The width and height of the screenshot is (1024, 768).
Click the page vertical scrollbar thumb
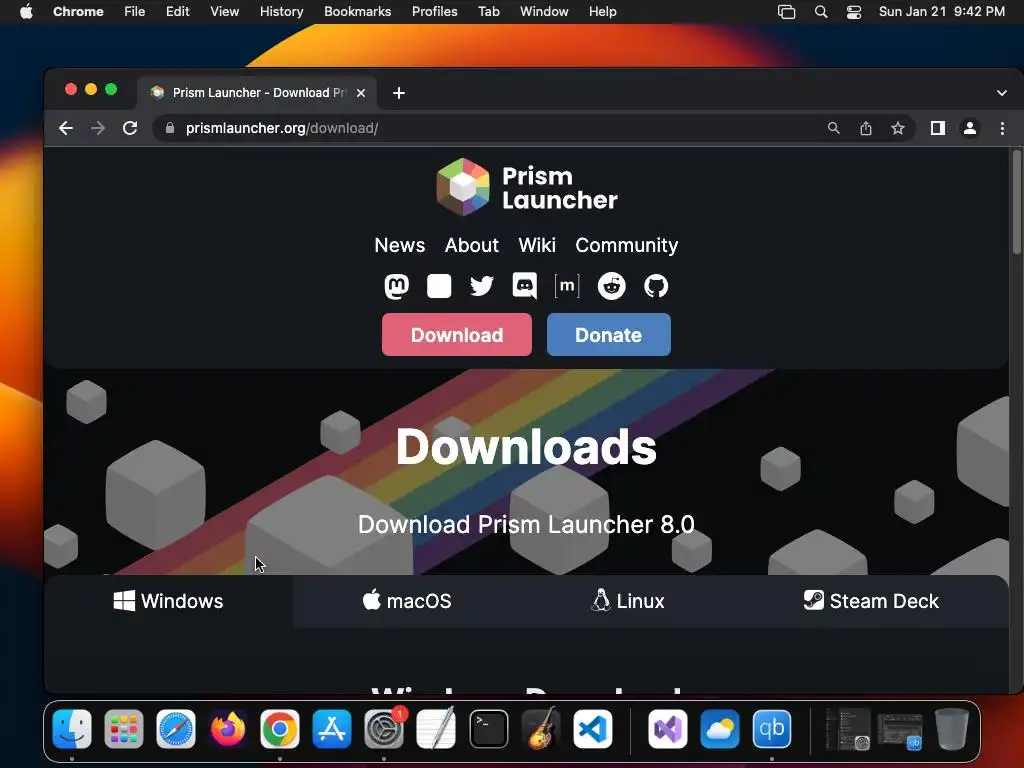1016,202
